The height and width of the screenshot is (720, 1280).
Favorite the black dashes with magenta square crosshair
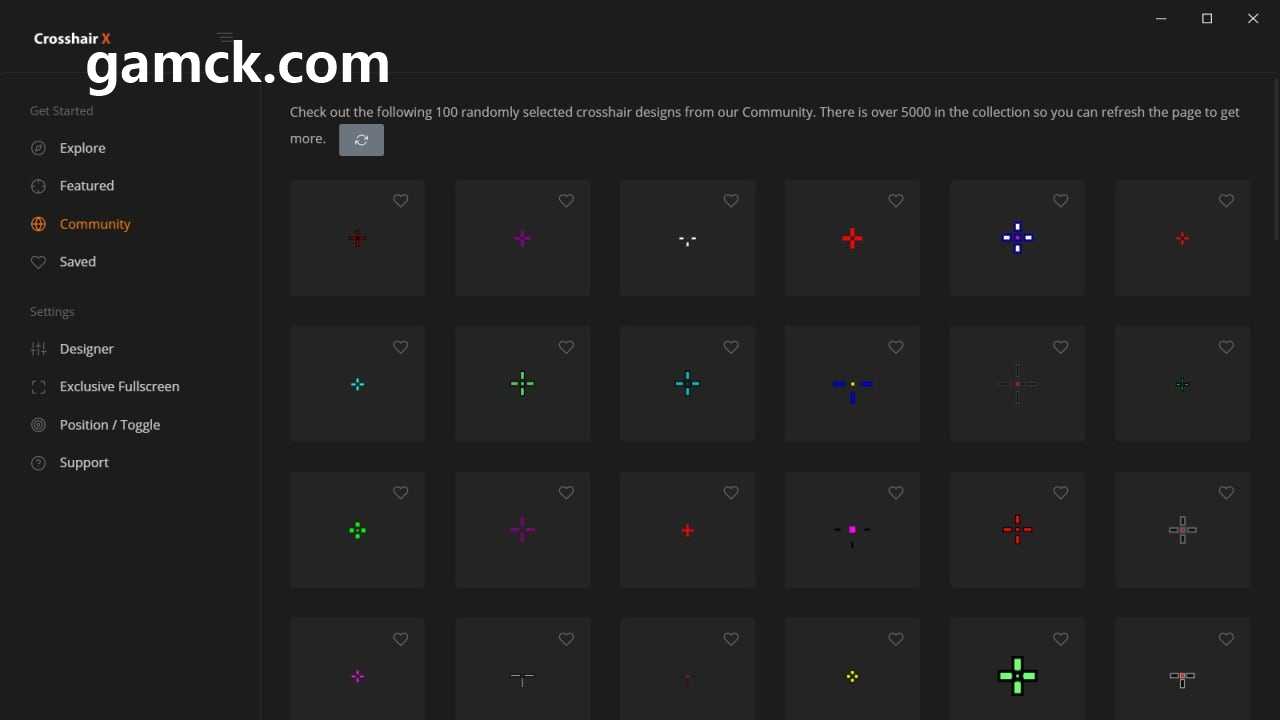coord(896,493)
